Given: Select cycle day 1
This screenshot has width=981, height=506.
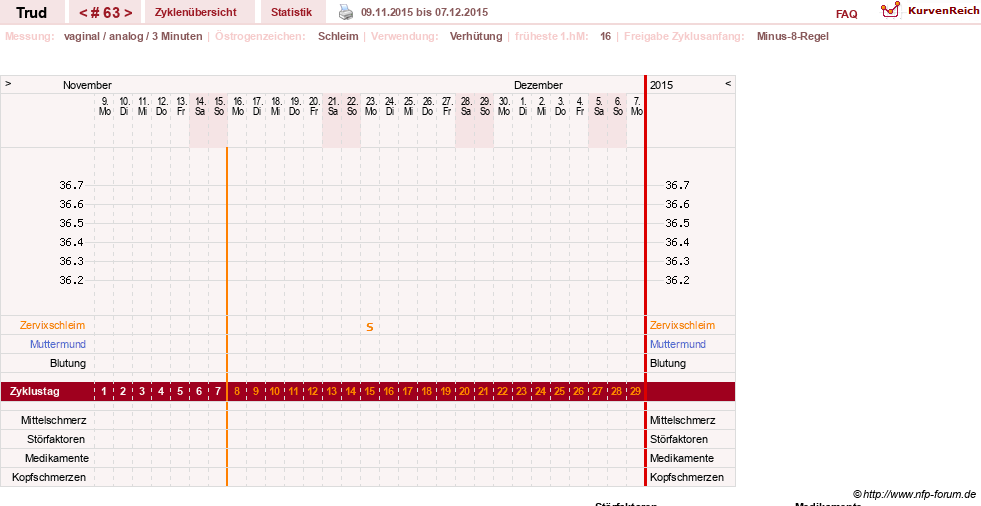Looking at the screenshot, I should (104, 392).
